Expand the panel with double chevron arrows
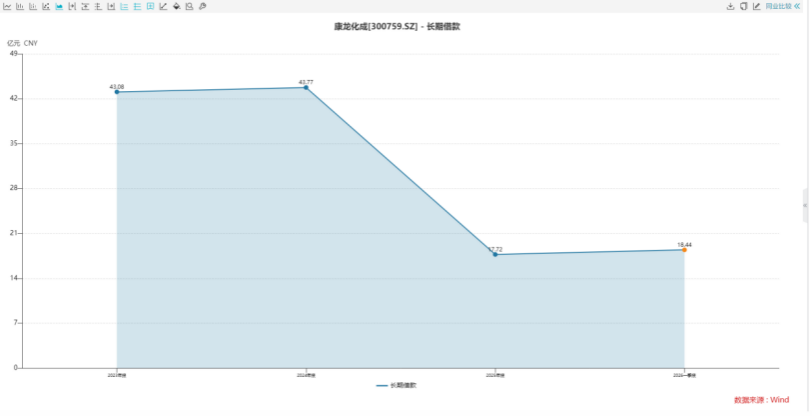The height and width of the screenshot is (416, 812). coord(798,6)
